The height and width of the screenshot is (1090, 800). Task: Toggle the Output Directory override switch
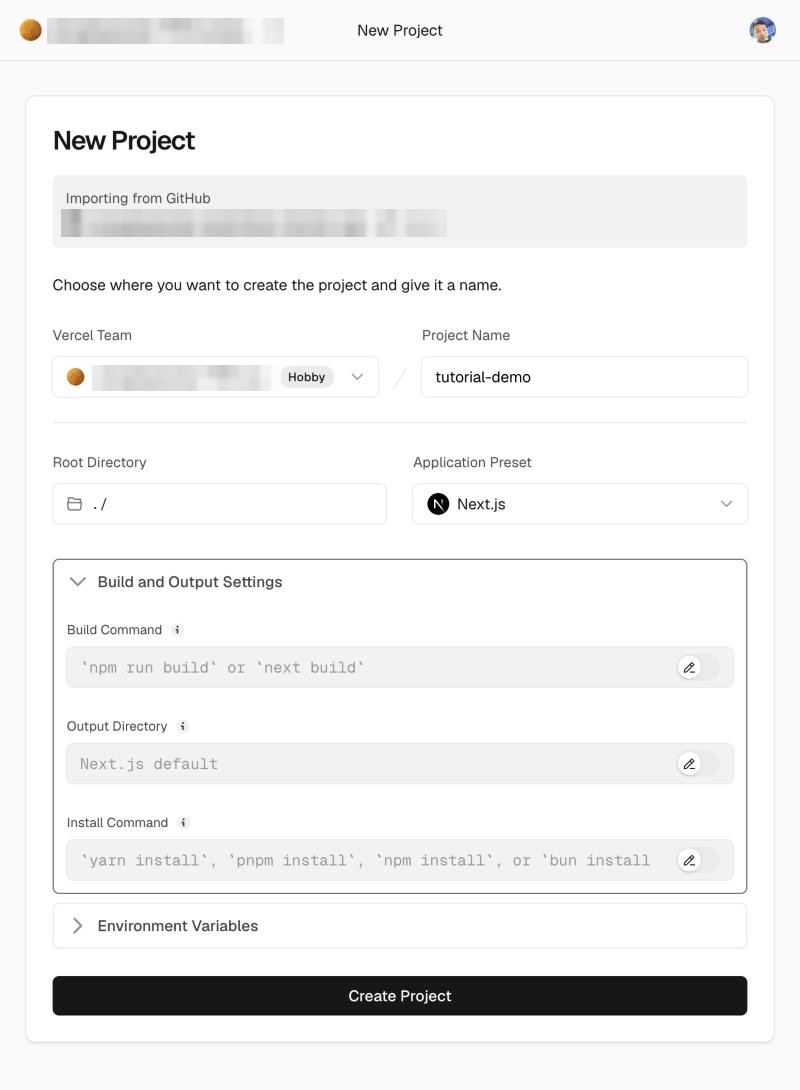pos(699,764)
